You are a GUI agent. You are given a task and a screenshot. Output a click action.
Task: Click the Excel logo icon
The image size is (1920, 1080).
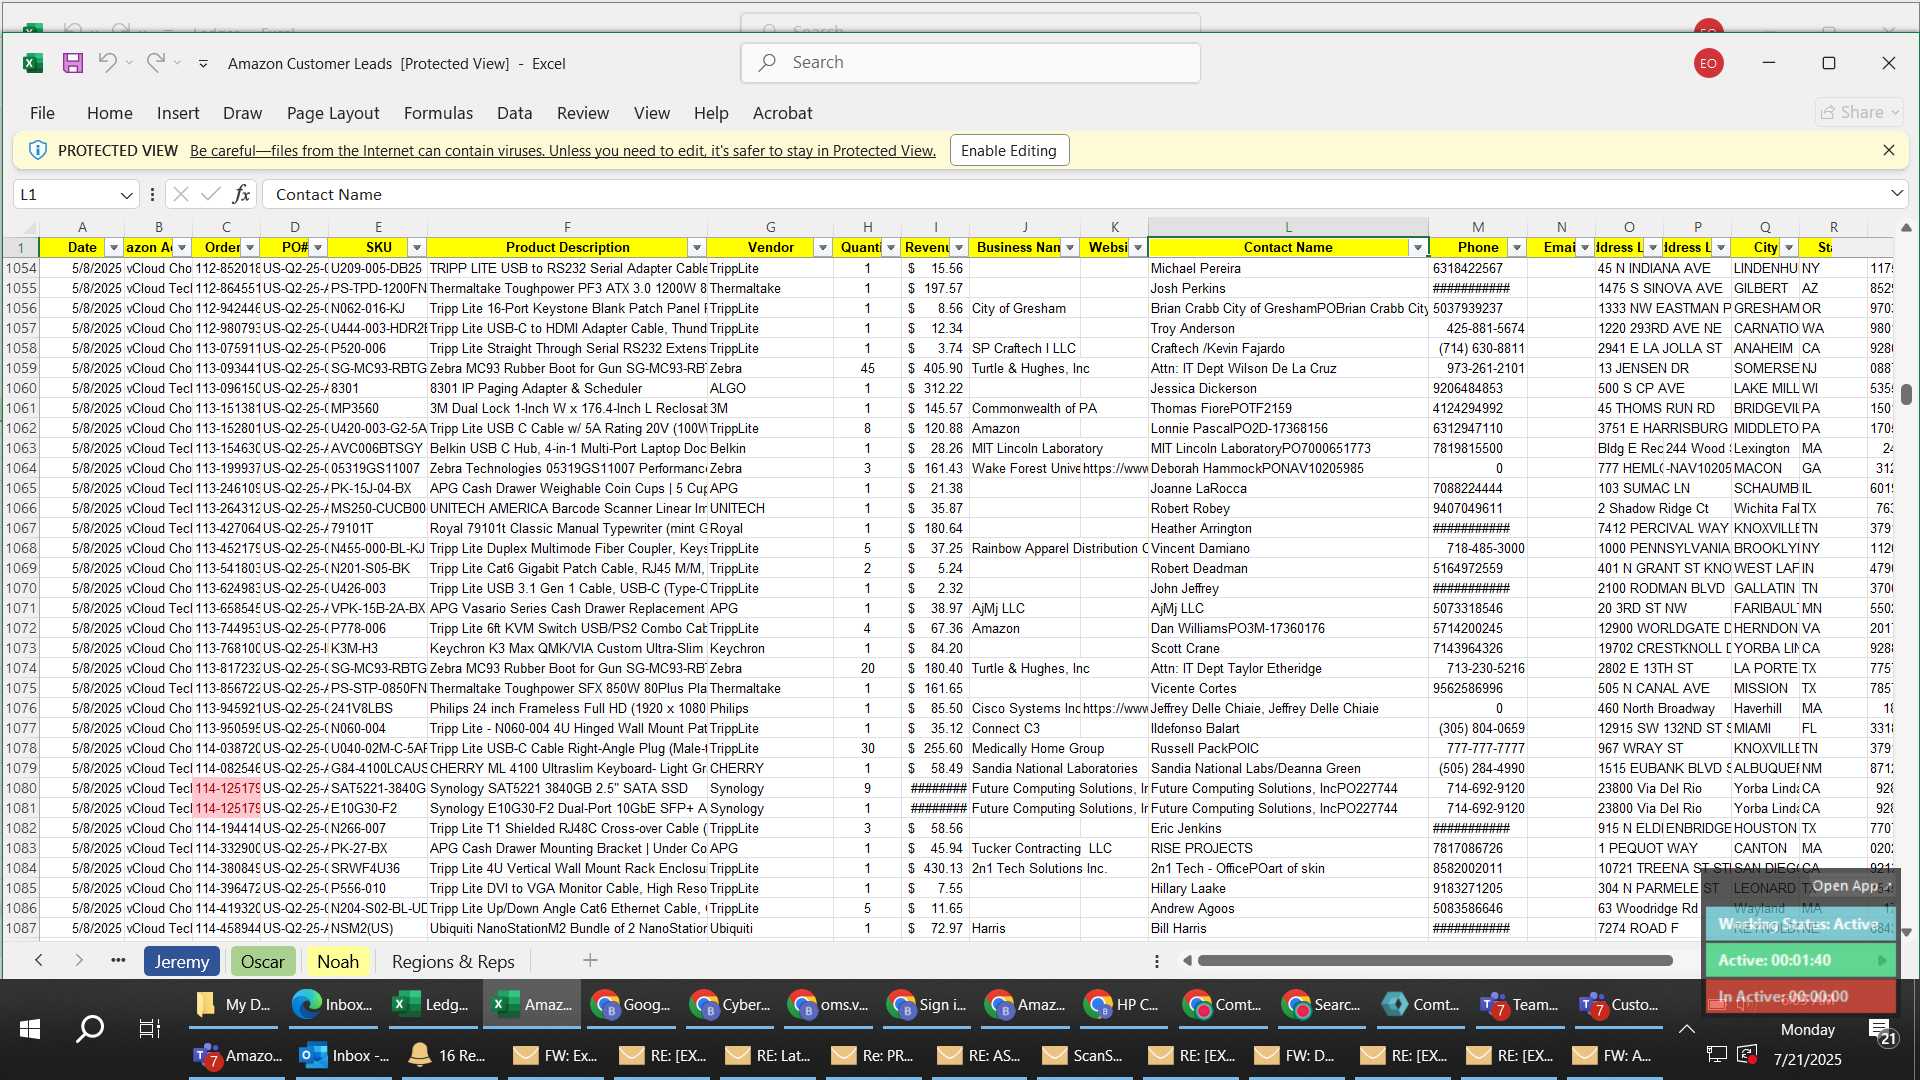[x=33, y=63]
